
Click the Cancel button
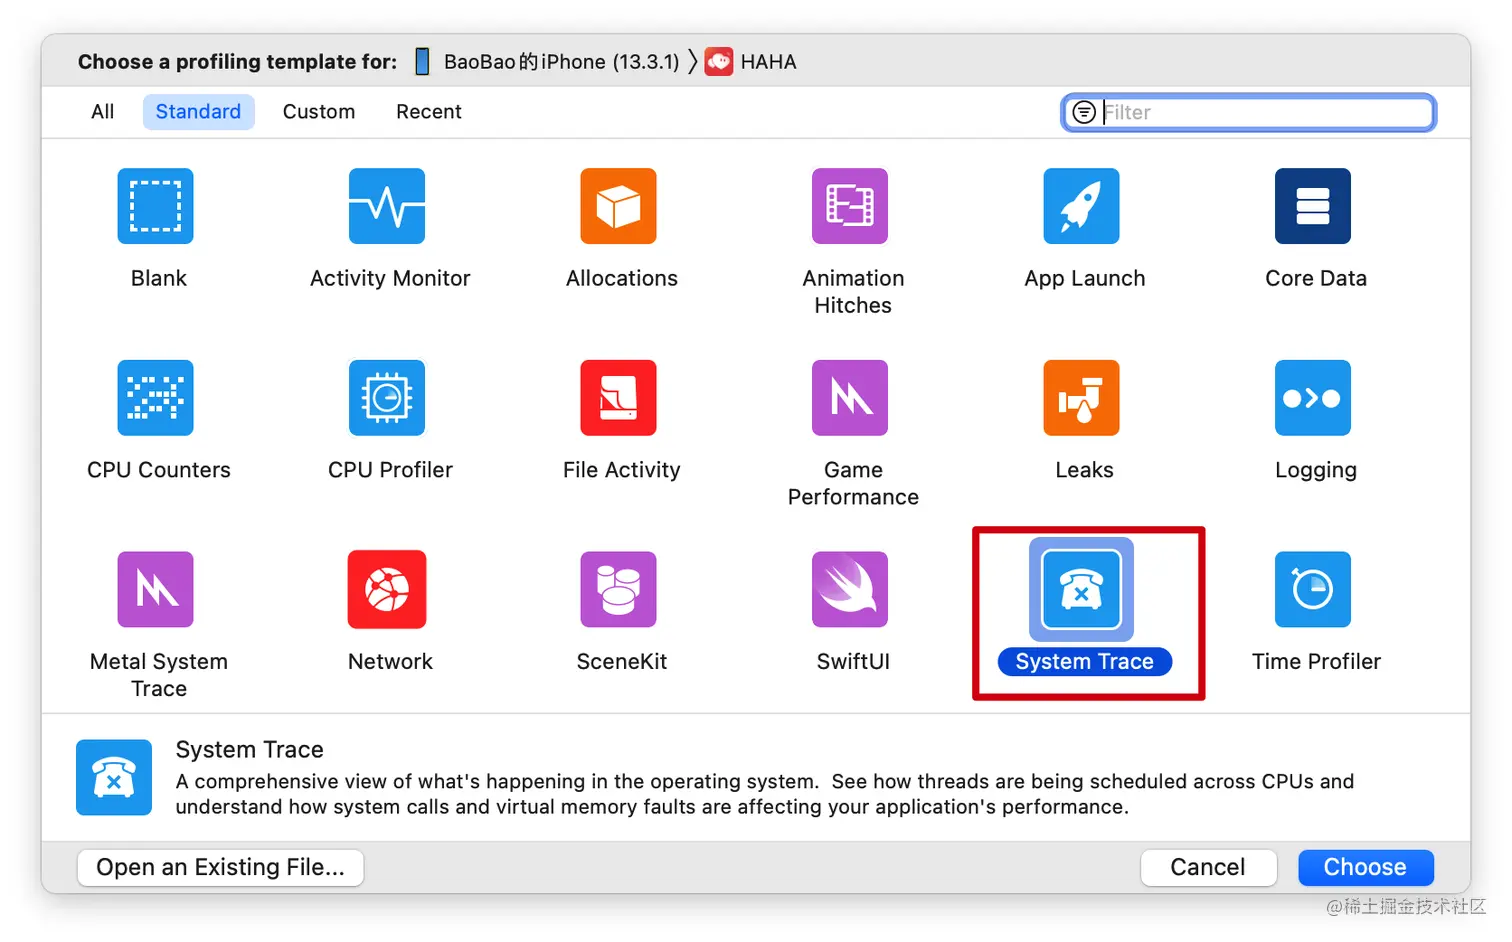[x=1208, y=867]
